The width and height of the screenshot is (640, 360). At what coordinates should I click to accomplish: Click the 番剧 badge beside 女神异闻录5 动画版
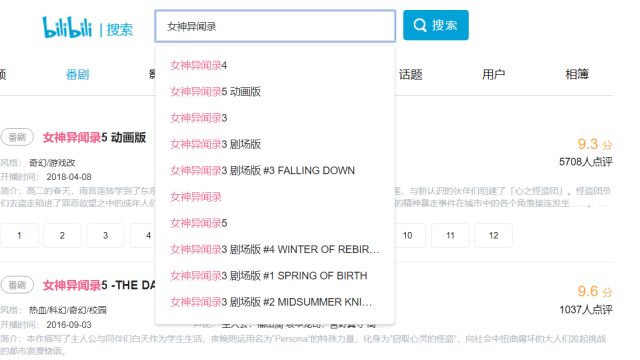pos(17,138)
